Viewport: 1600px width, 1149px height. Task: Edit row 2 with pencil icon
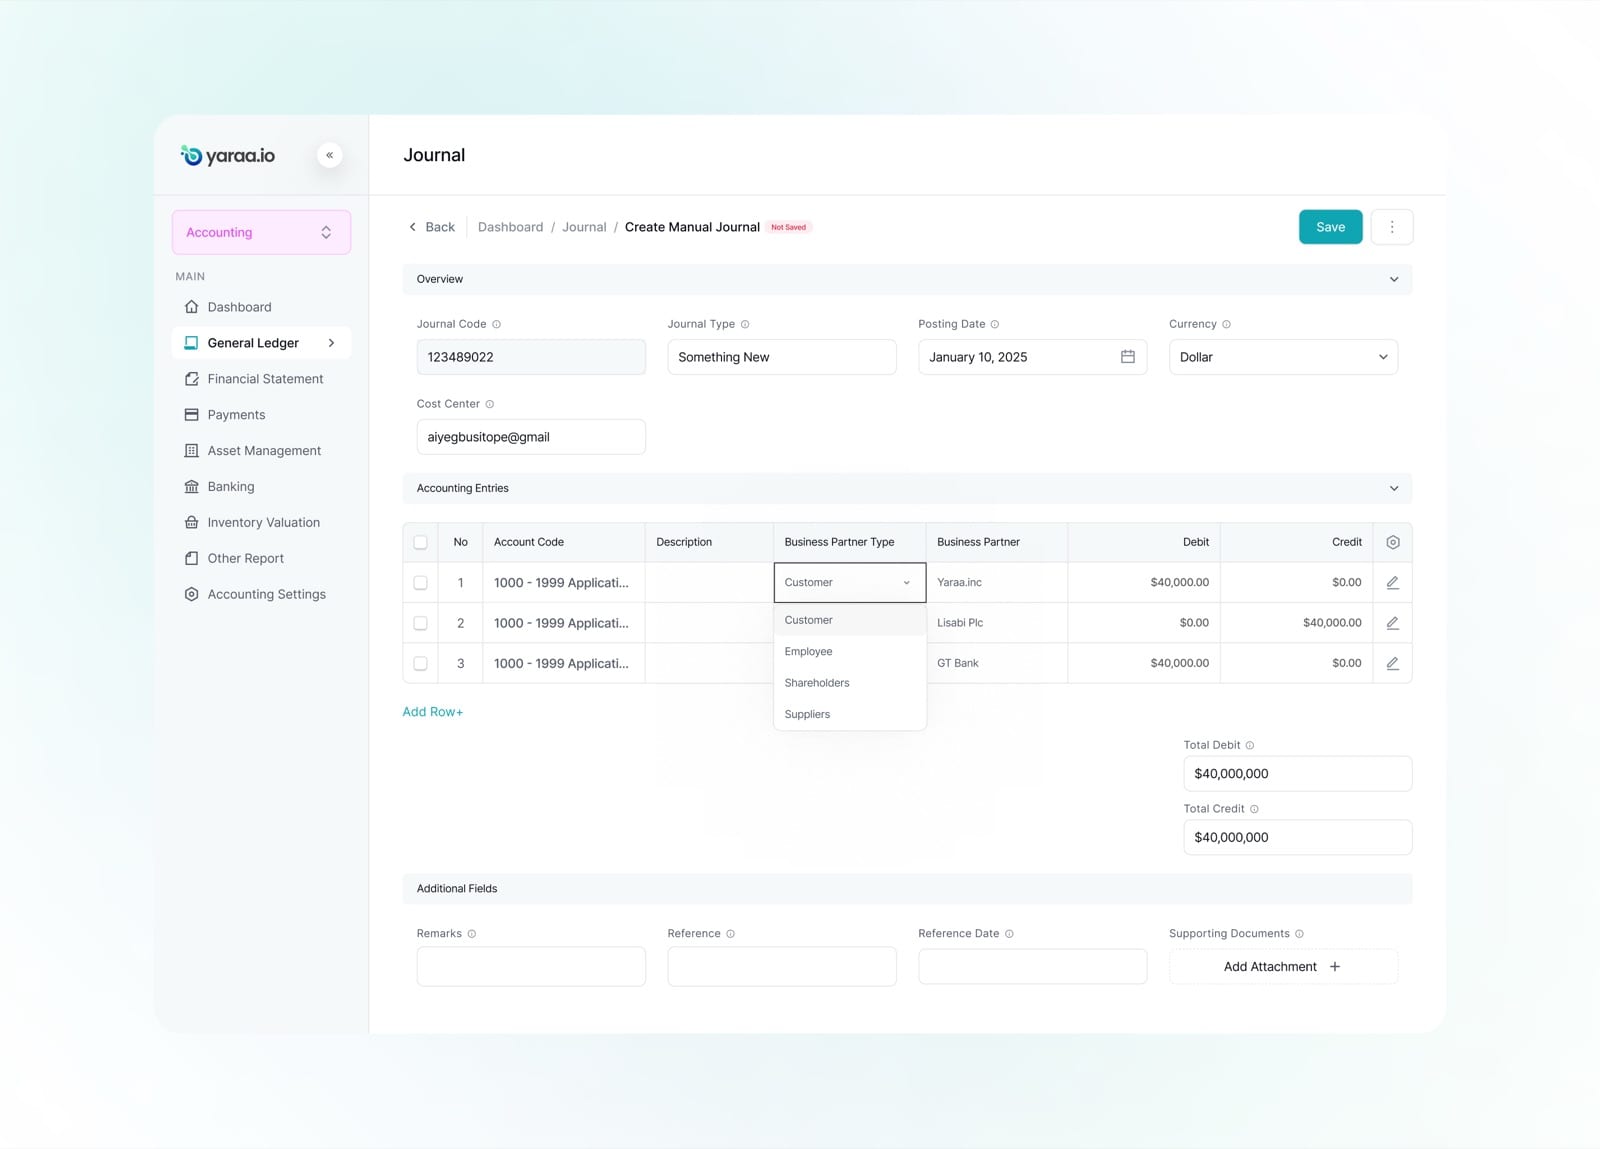pos(1392,623)
